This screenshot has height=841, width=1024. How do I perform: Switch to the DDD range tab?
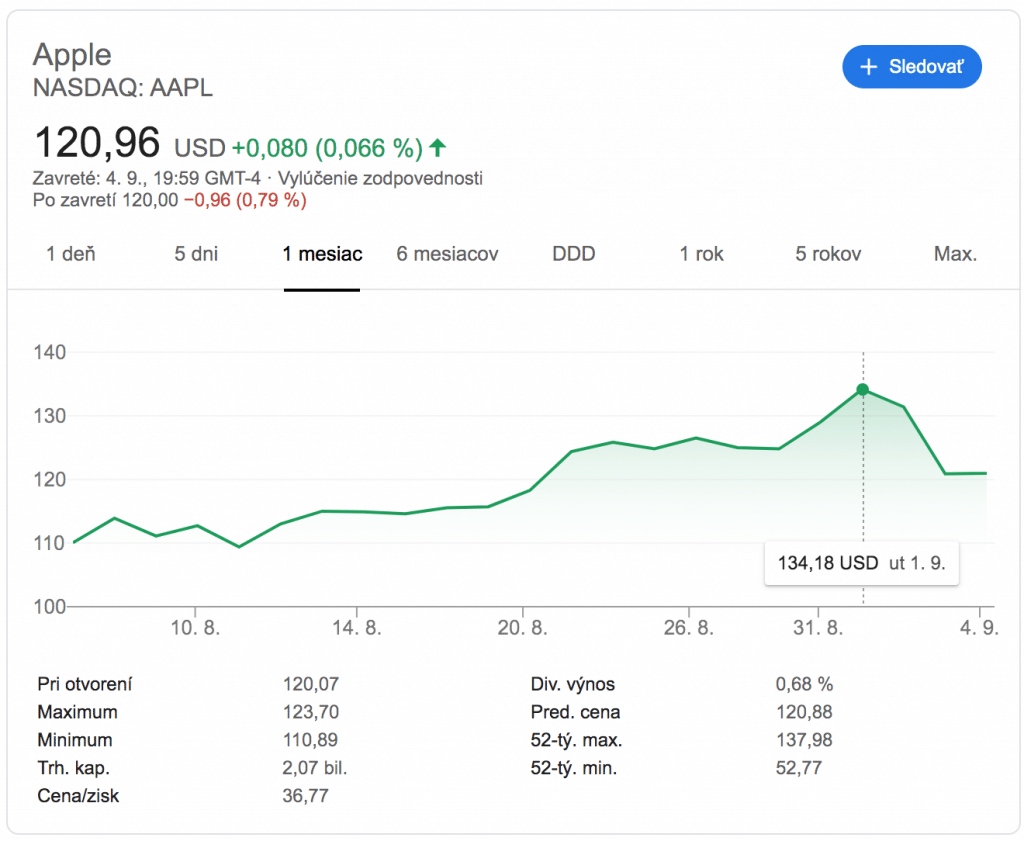pos(574,254)
